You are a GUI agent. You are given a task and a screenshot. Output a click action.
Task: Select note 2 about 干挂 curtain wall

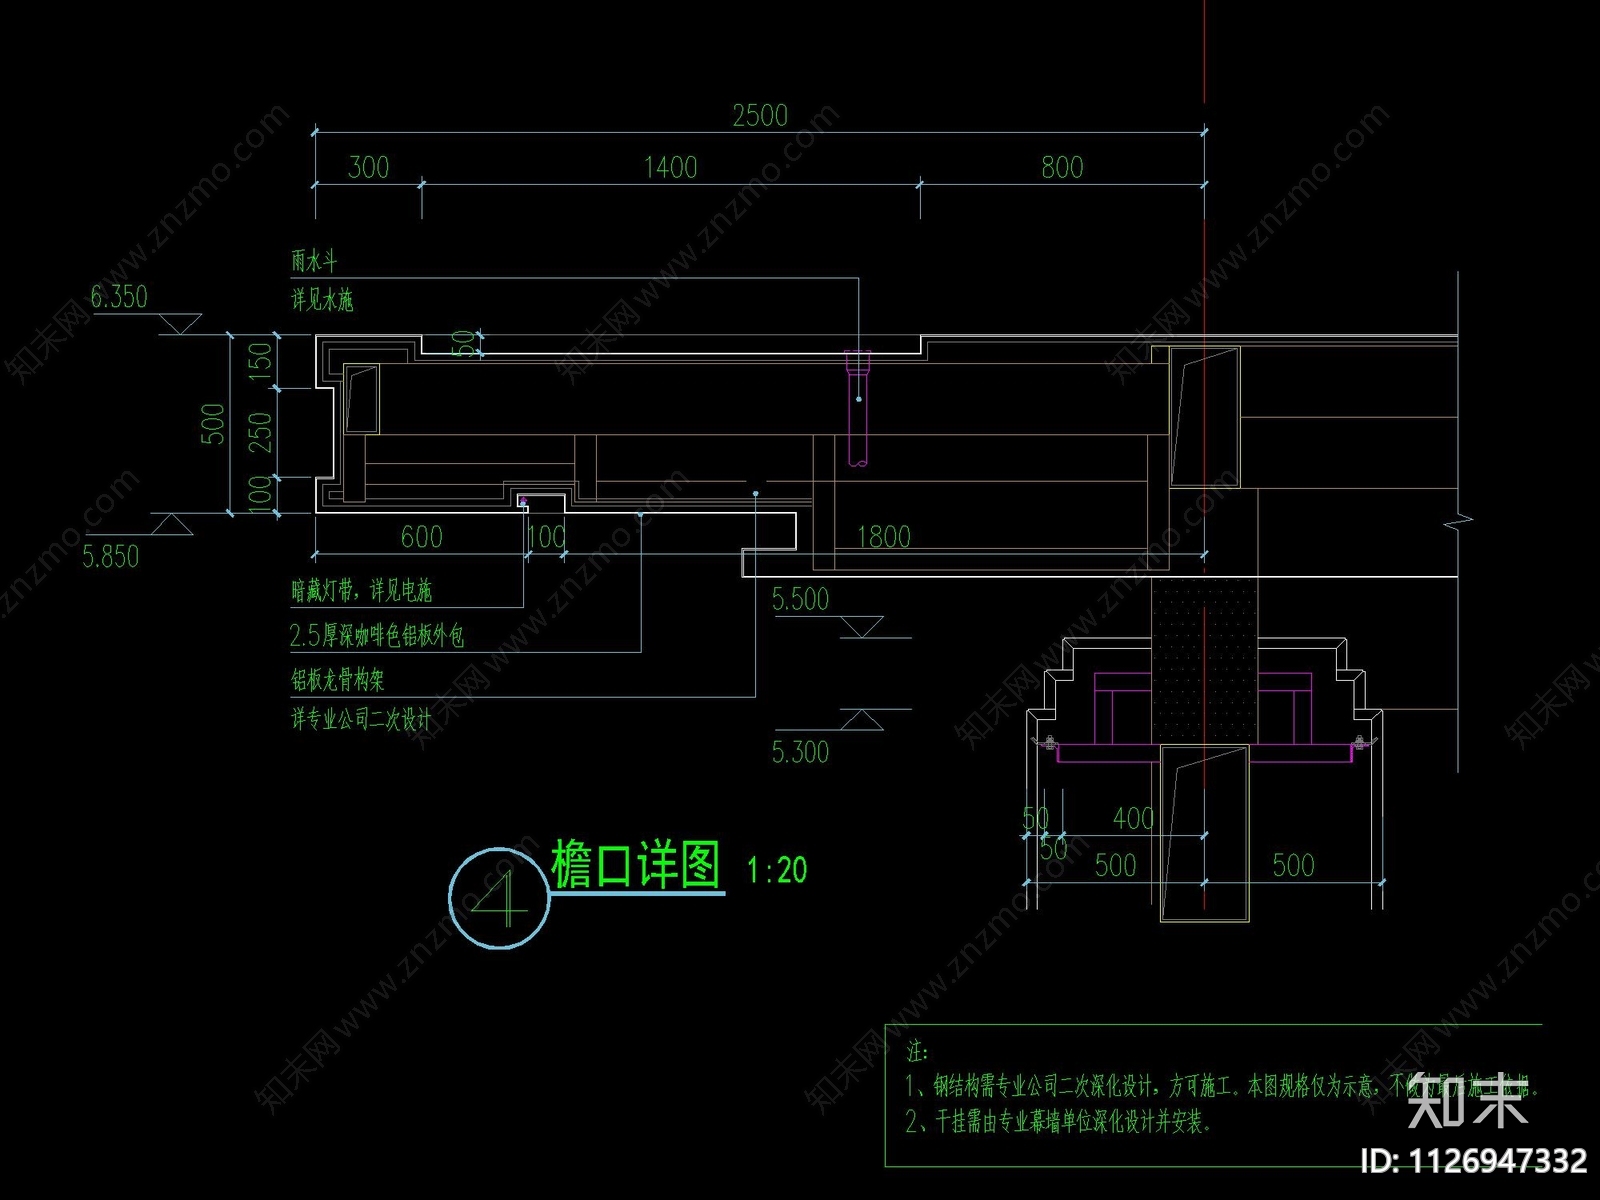[1058, 1122]
